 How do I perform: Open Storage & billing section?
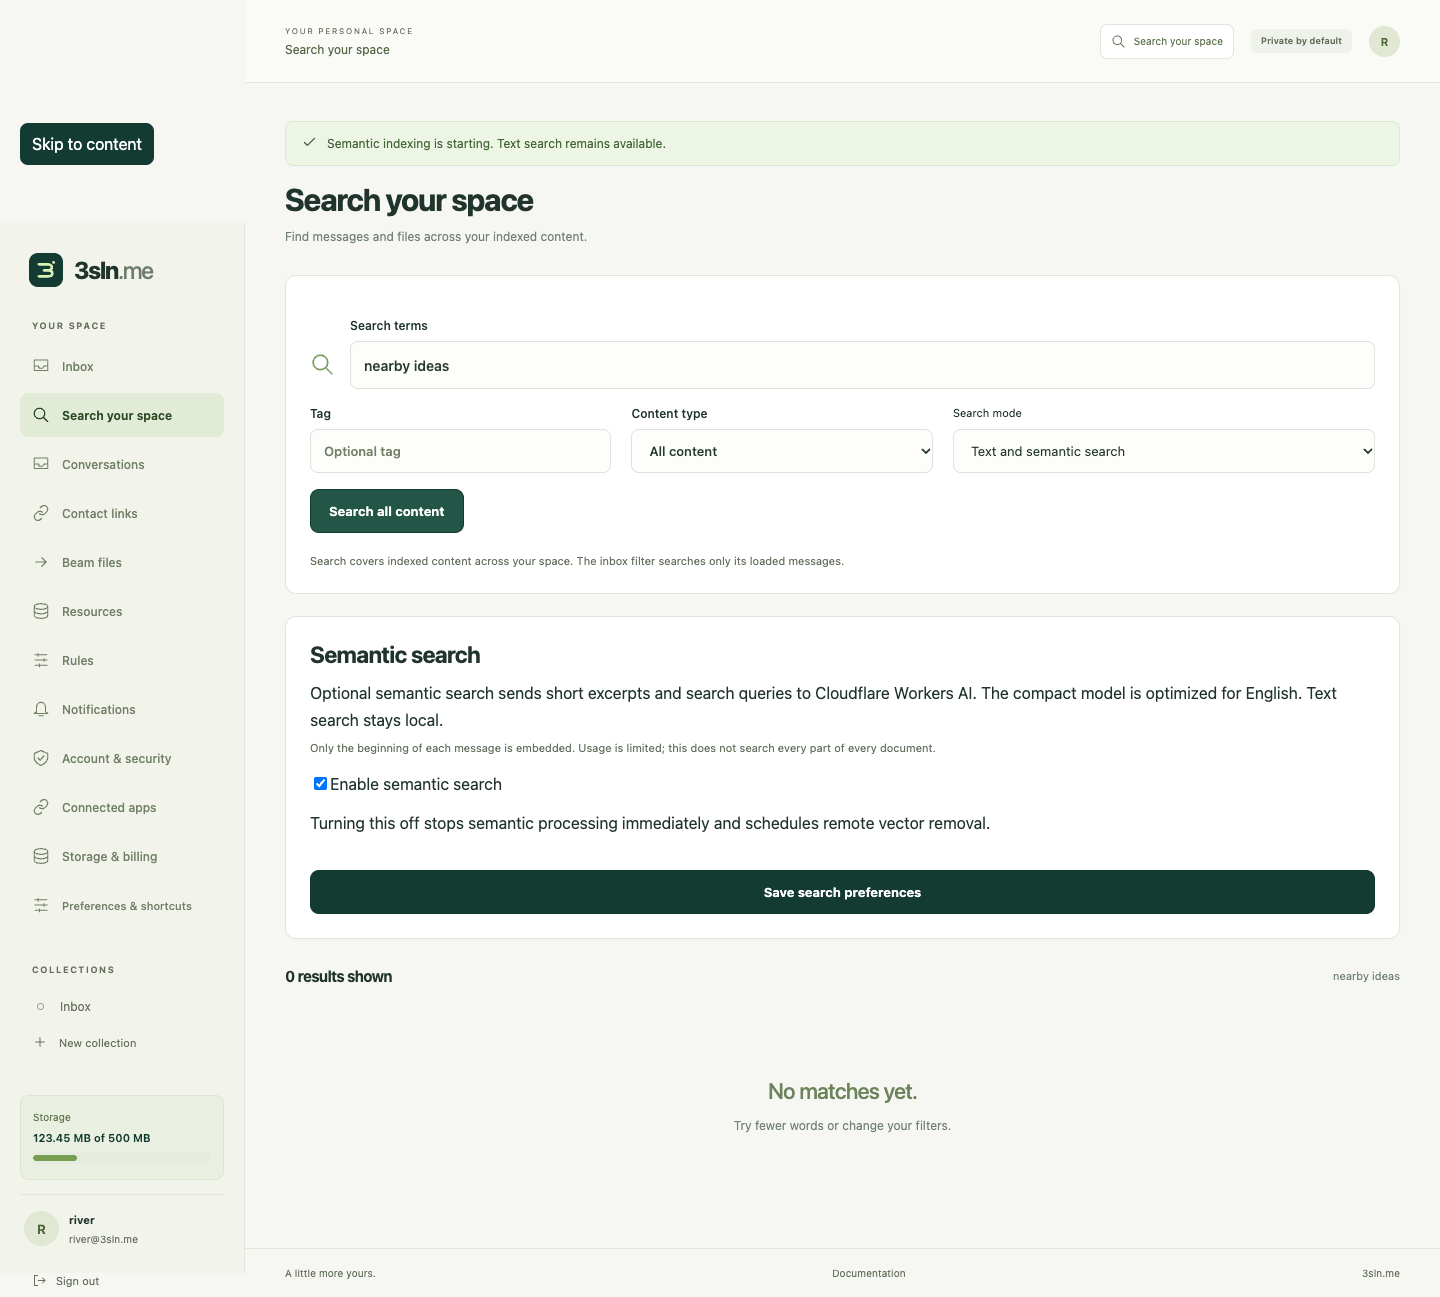tap(122, 856)
